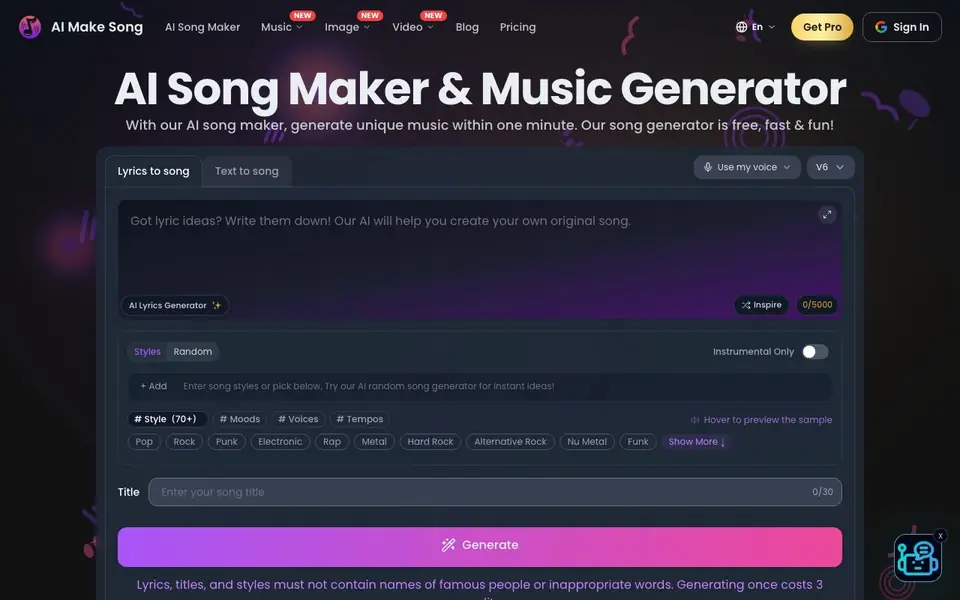The image size is (960, 600).
Task: Open the chatbot assistant icon
Action: (x=917, y=558)
